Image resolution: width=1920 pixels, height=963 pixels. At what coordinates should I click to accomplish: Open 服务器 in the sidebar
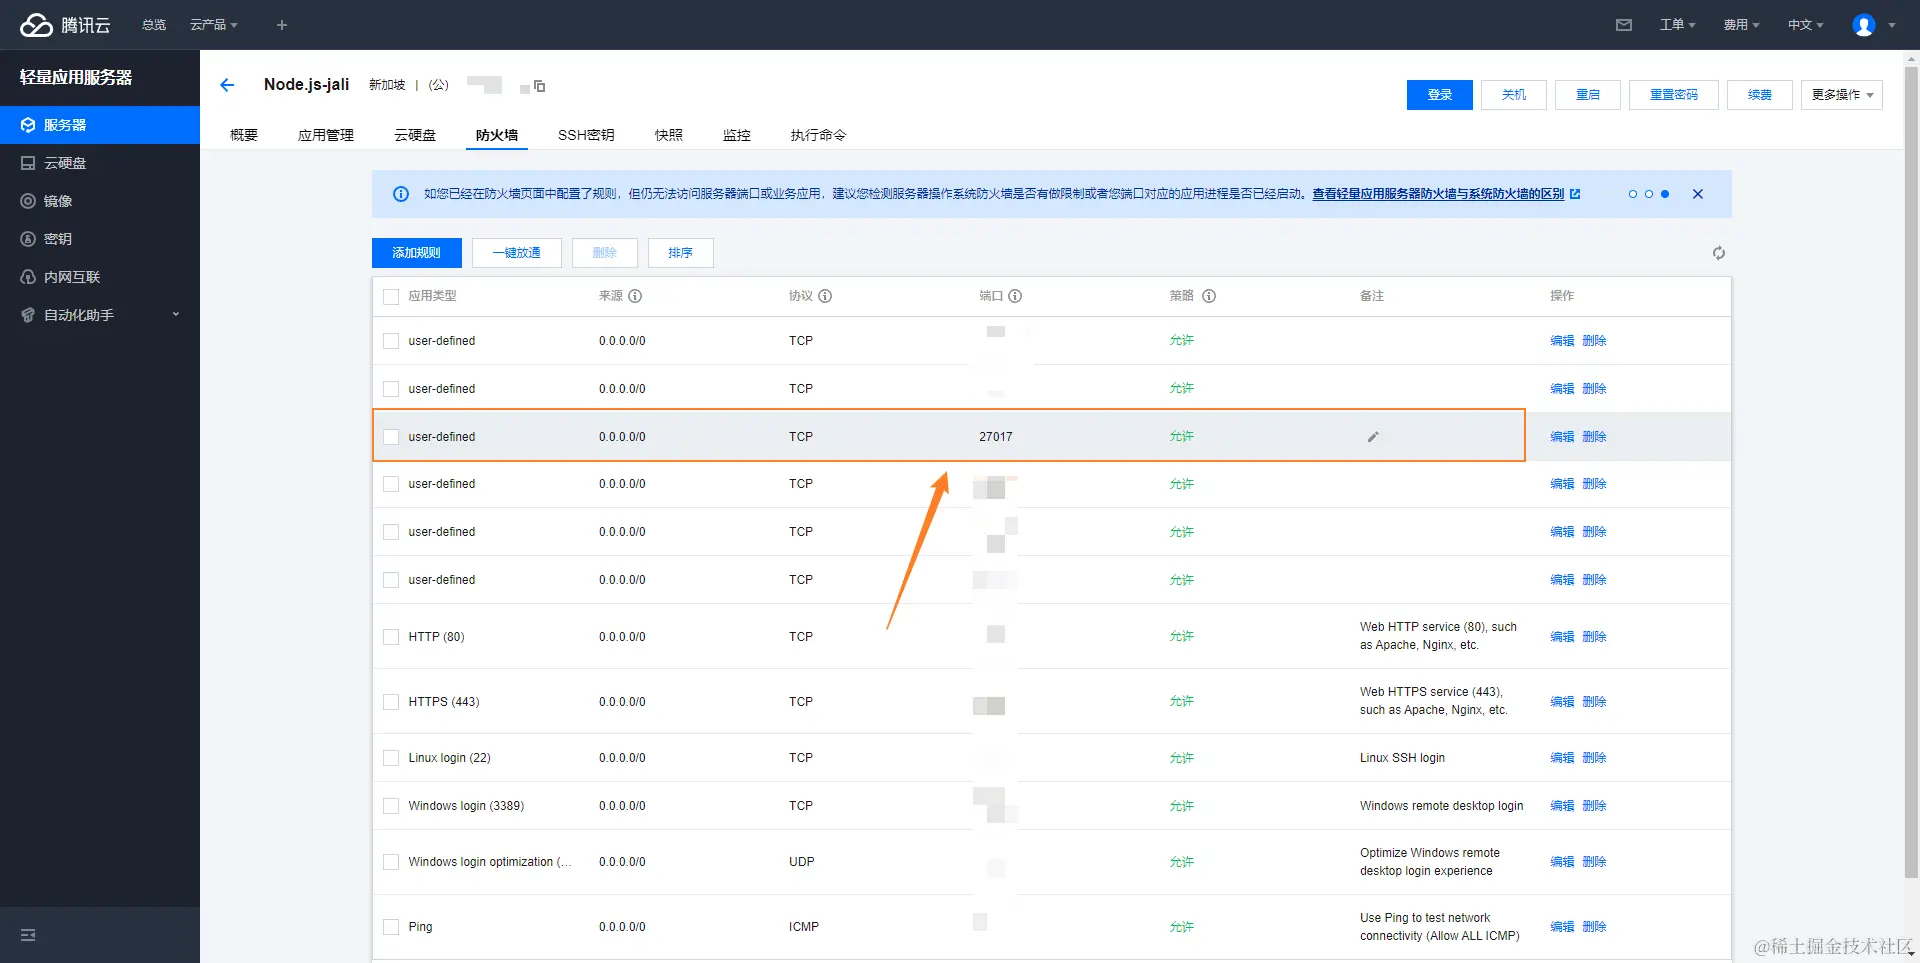[100, 125]
